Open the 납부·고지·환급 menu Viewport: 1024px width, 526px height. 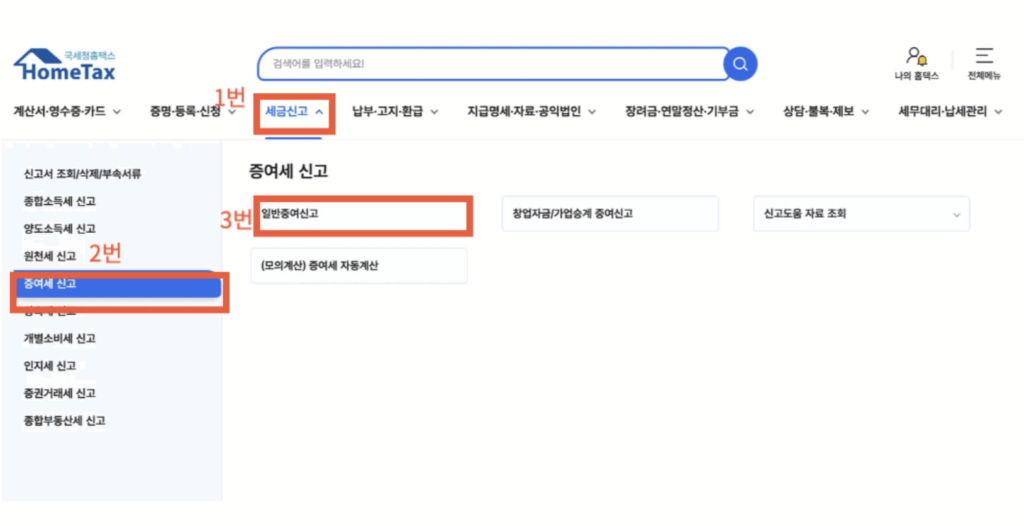(x=395, y=112)
